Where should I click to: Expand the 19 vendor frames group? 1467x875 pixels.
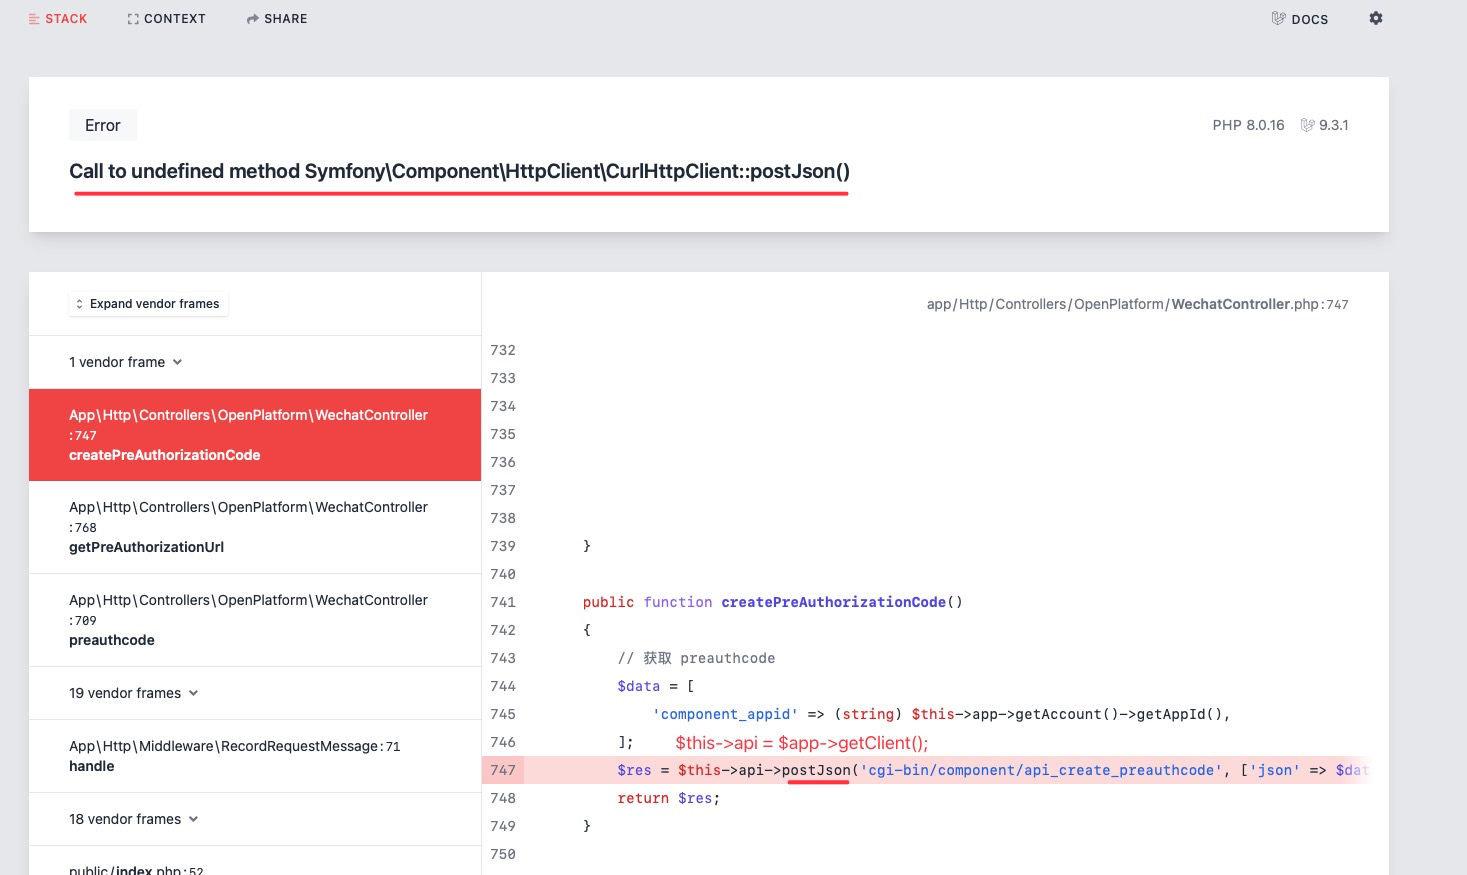[x=133, y=693]
